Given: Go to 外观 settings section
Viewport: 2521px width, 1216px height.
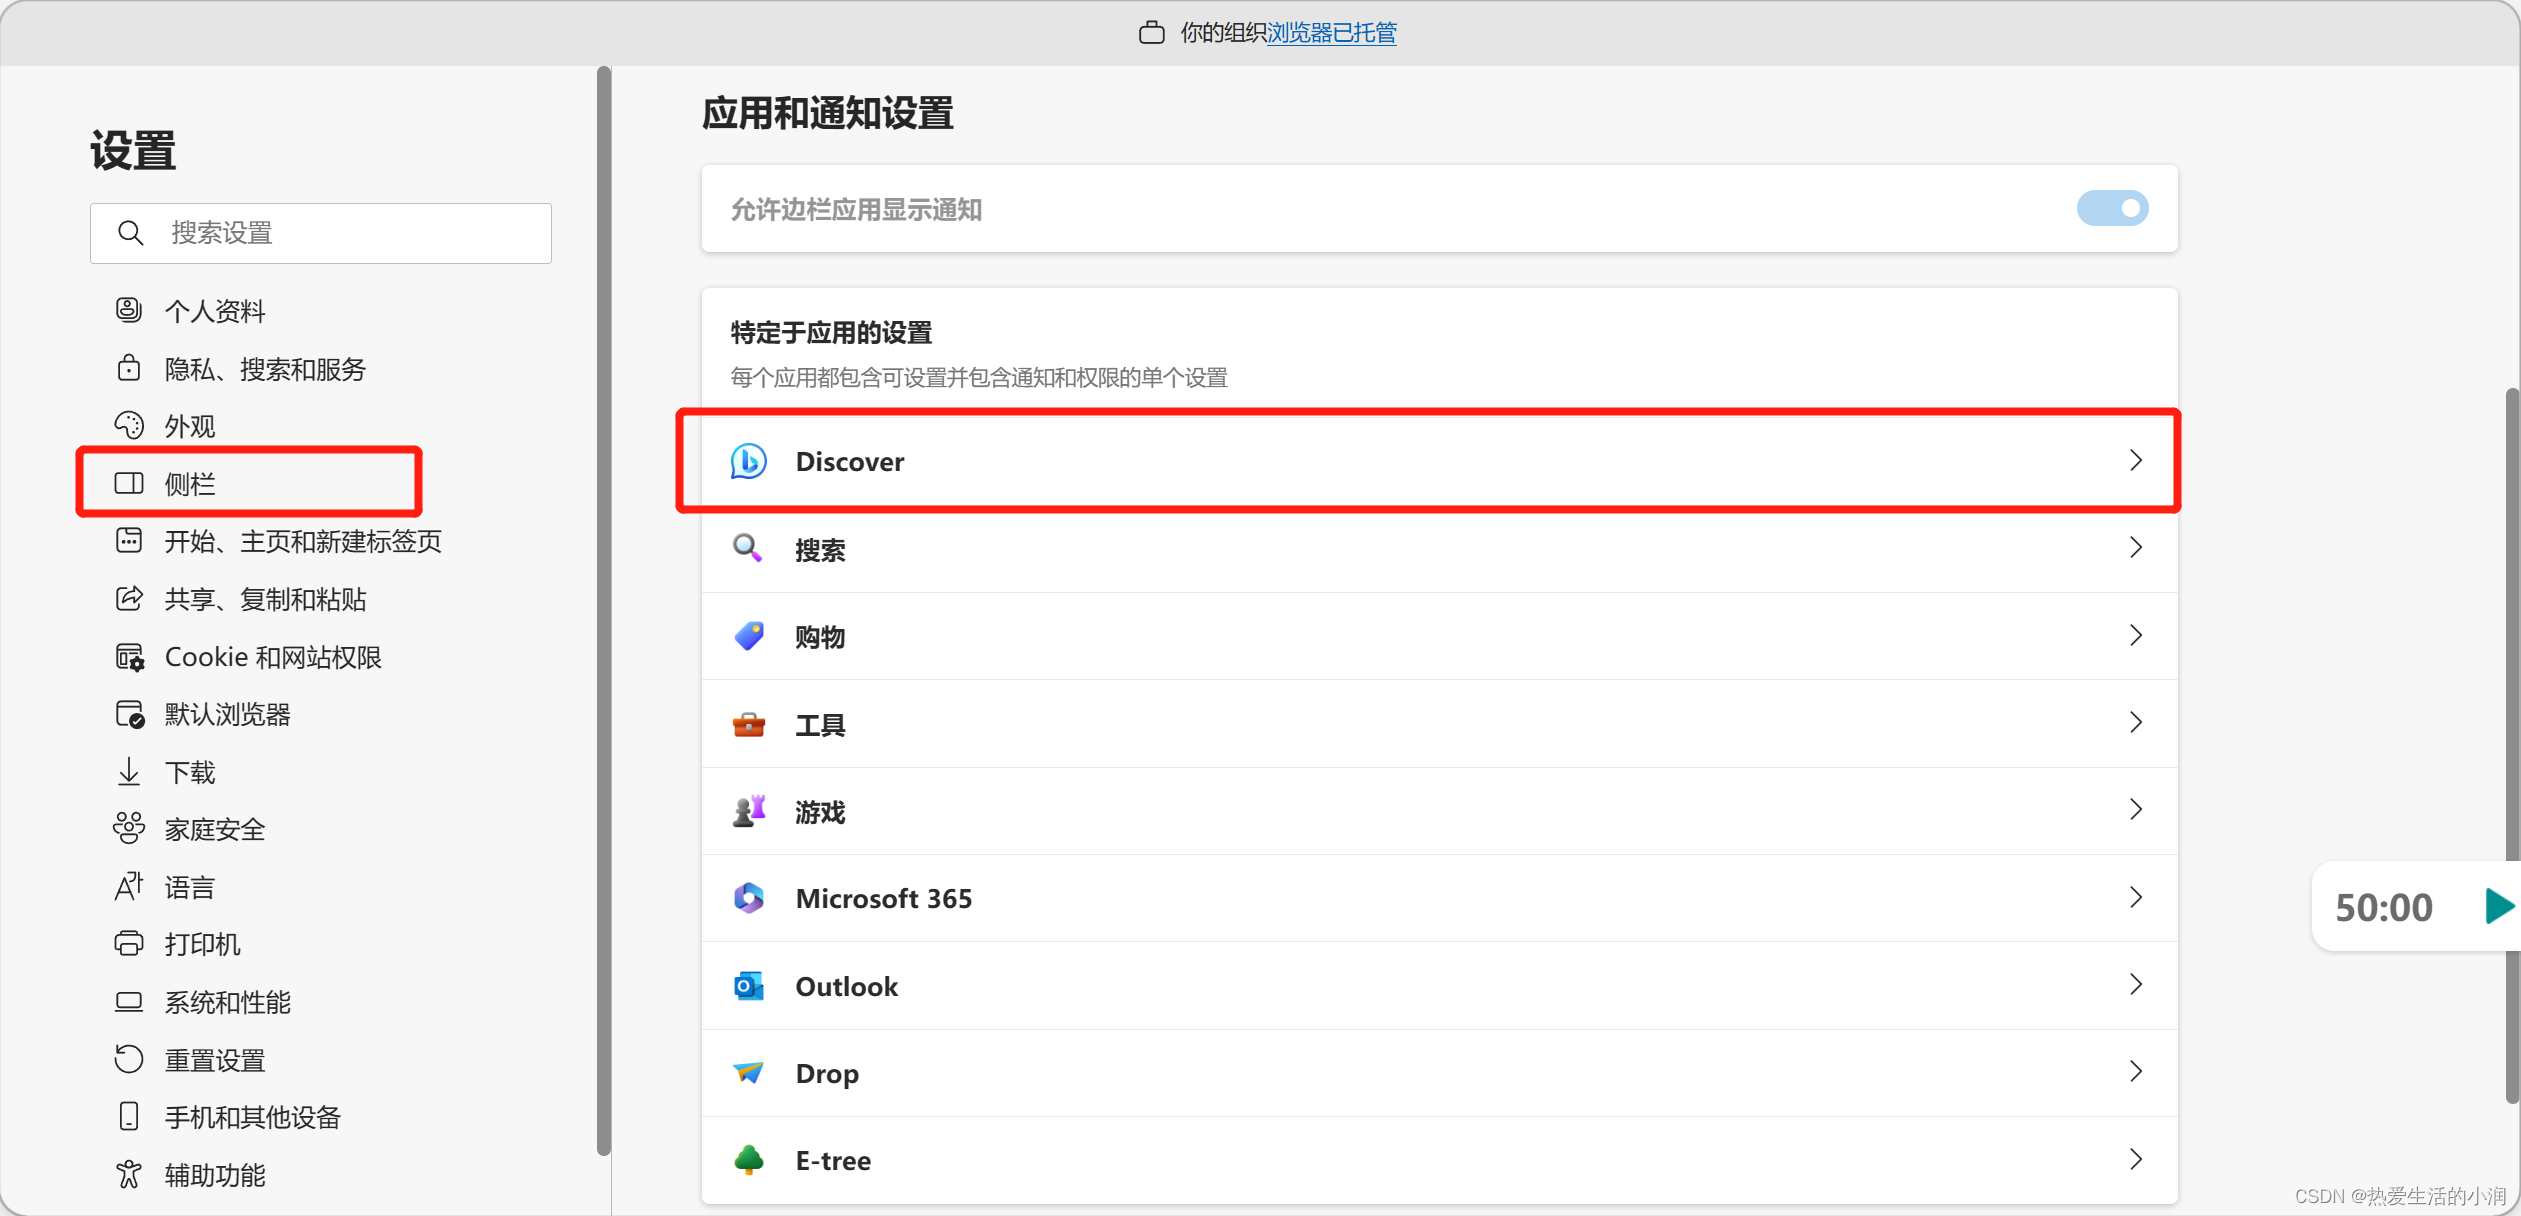Looking at the screenshot, I should coord(190,427).
